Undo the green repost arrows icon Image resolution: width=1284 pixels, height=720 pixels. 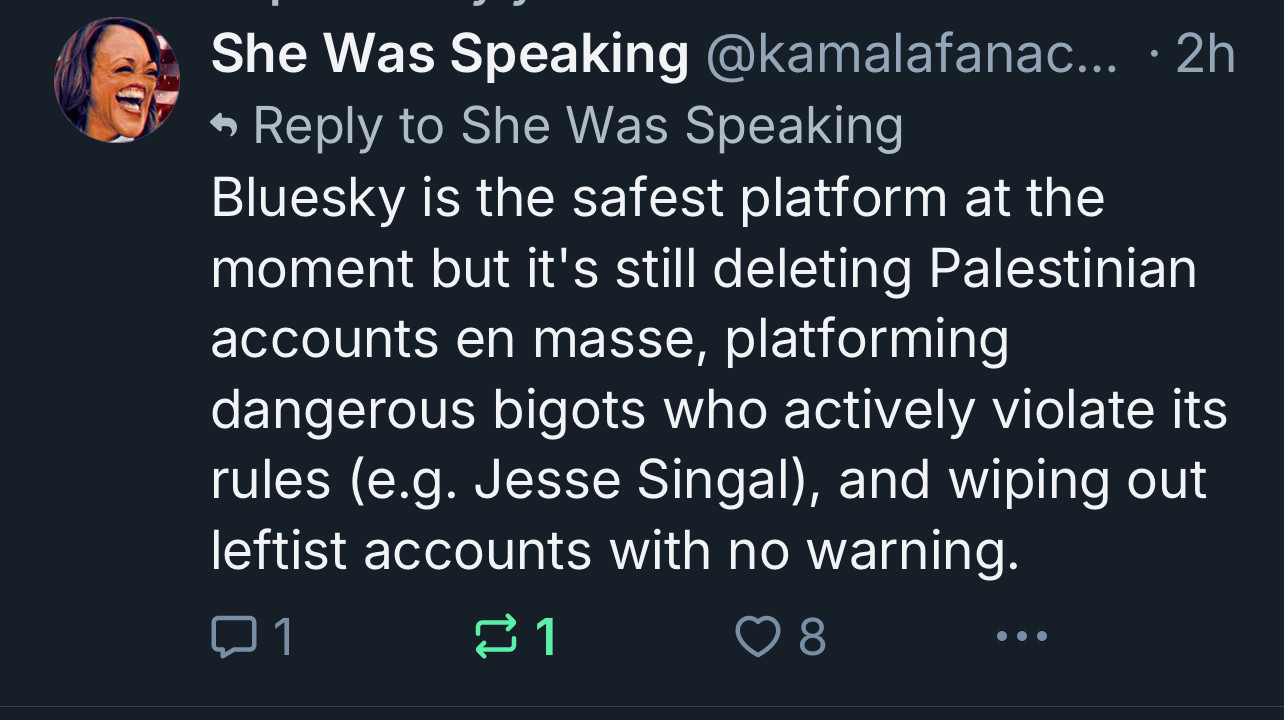[x=496, y=636]
